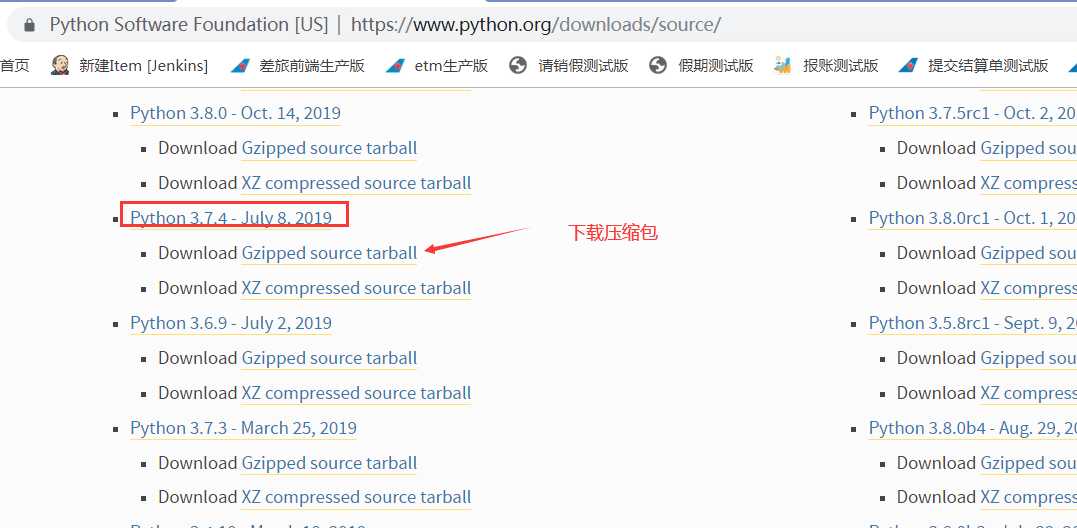
Task: Download Gzipped source for Python 3.8.0b4
Action: point(1028,463)
